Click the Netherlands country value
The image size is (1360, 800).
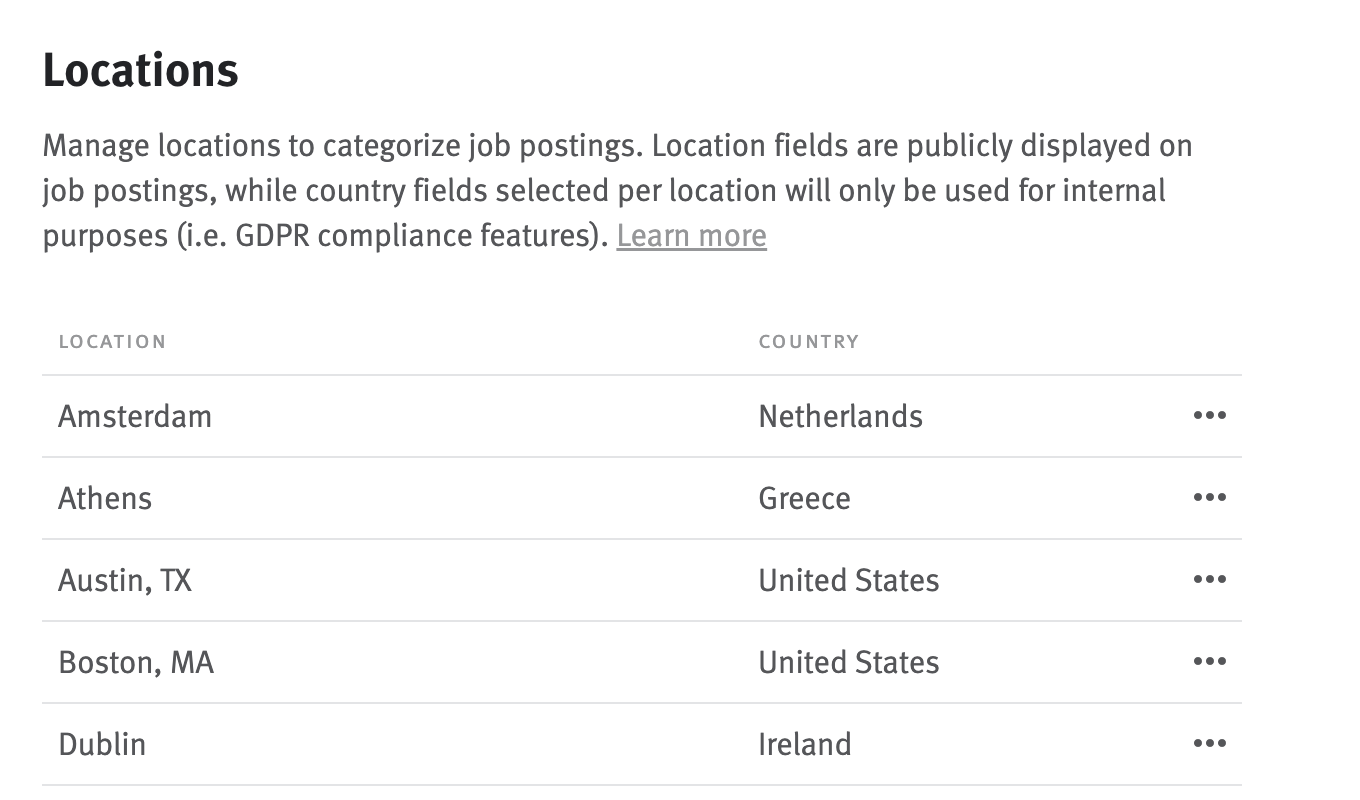point(840,416)
